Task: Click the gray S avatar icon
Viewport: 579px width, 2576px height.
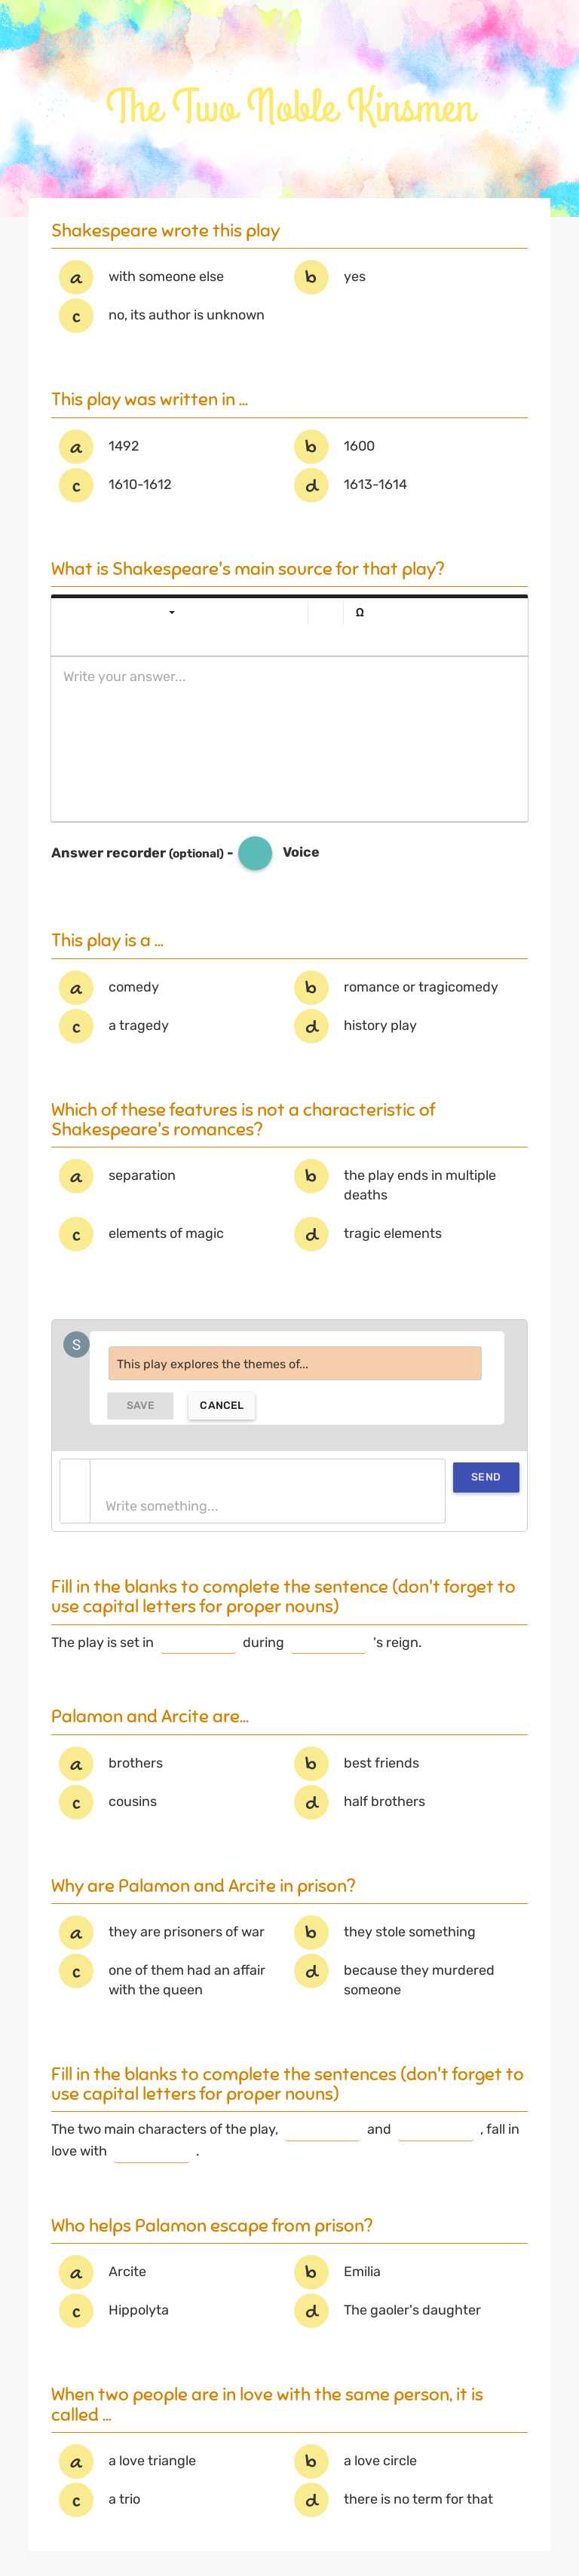Action: coord(77,1345)
